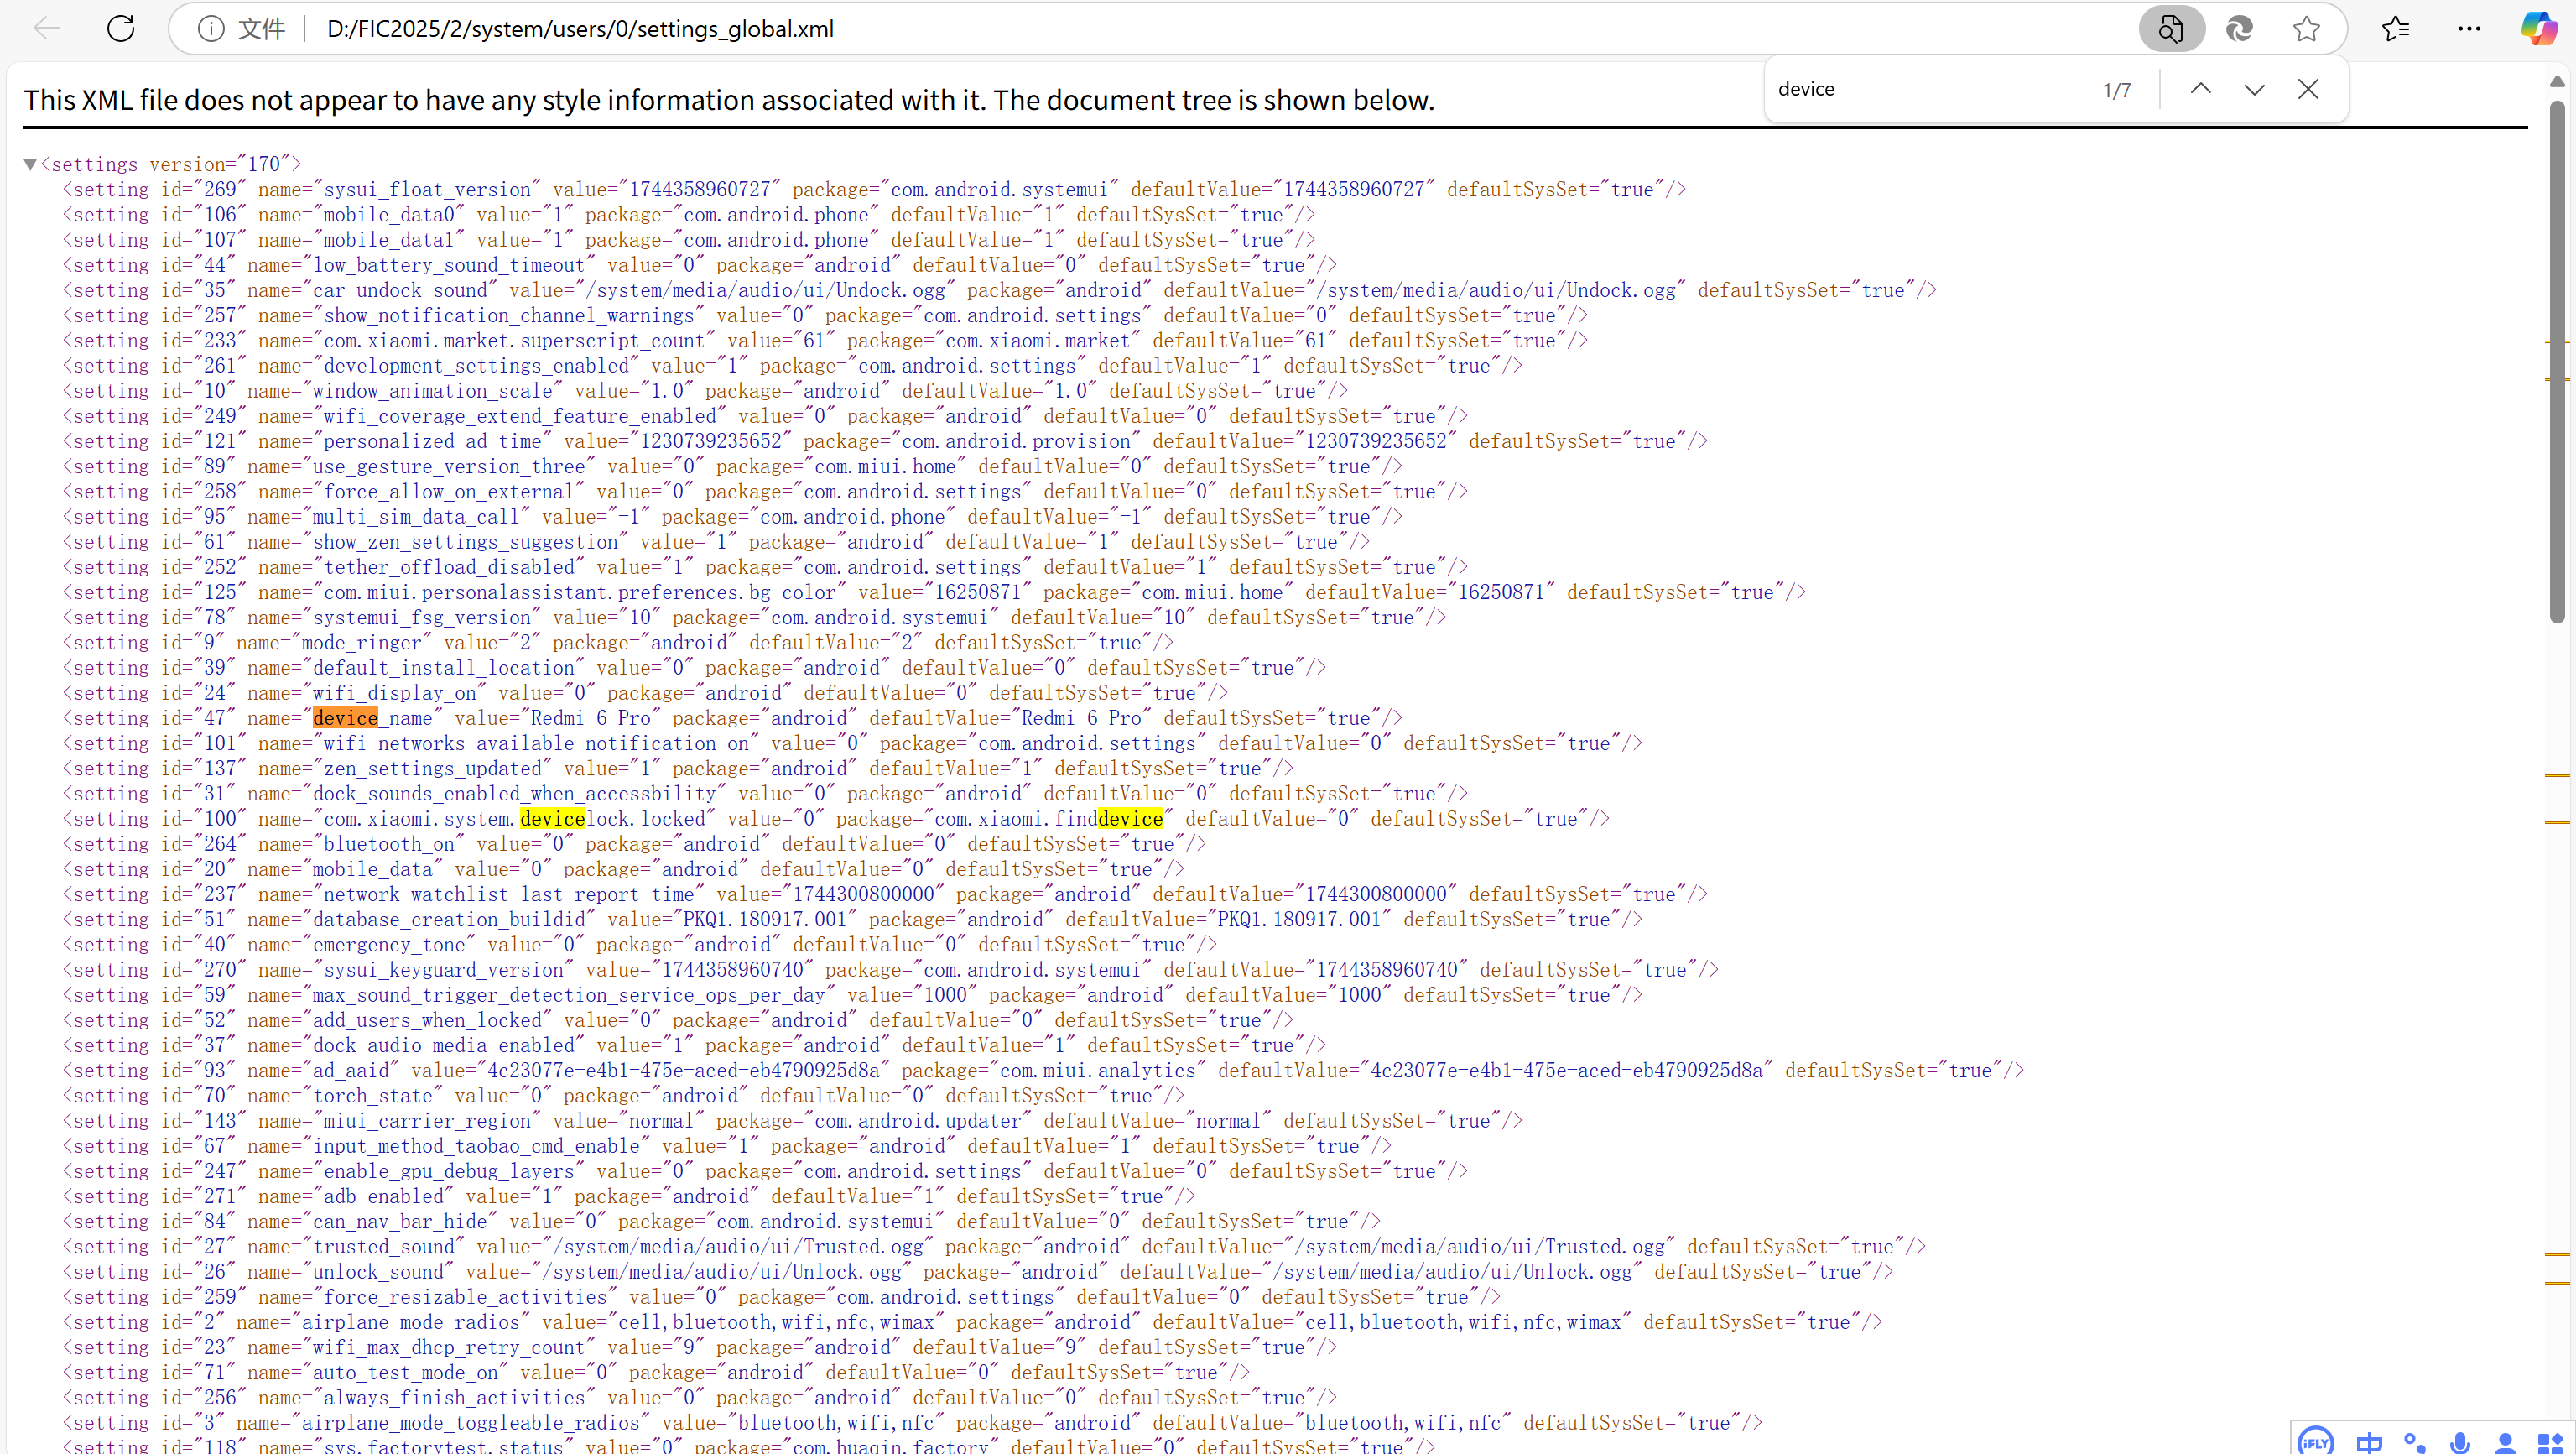Click 'multi_sim_data_call' setting name
Viewport: 2576px width, 1454px height.
coord(416,517)
